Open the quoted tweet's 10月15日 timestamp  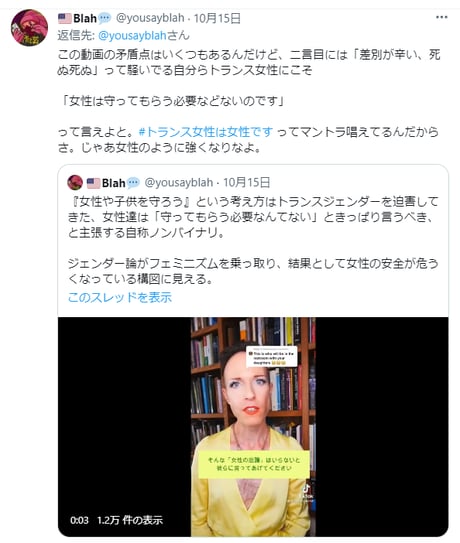[x=246, y=183]
